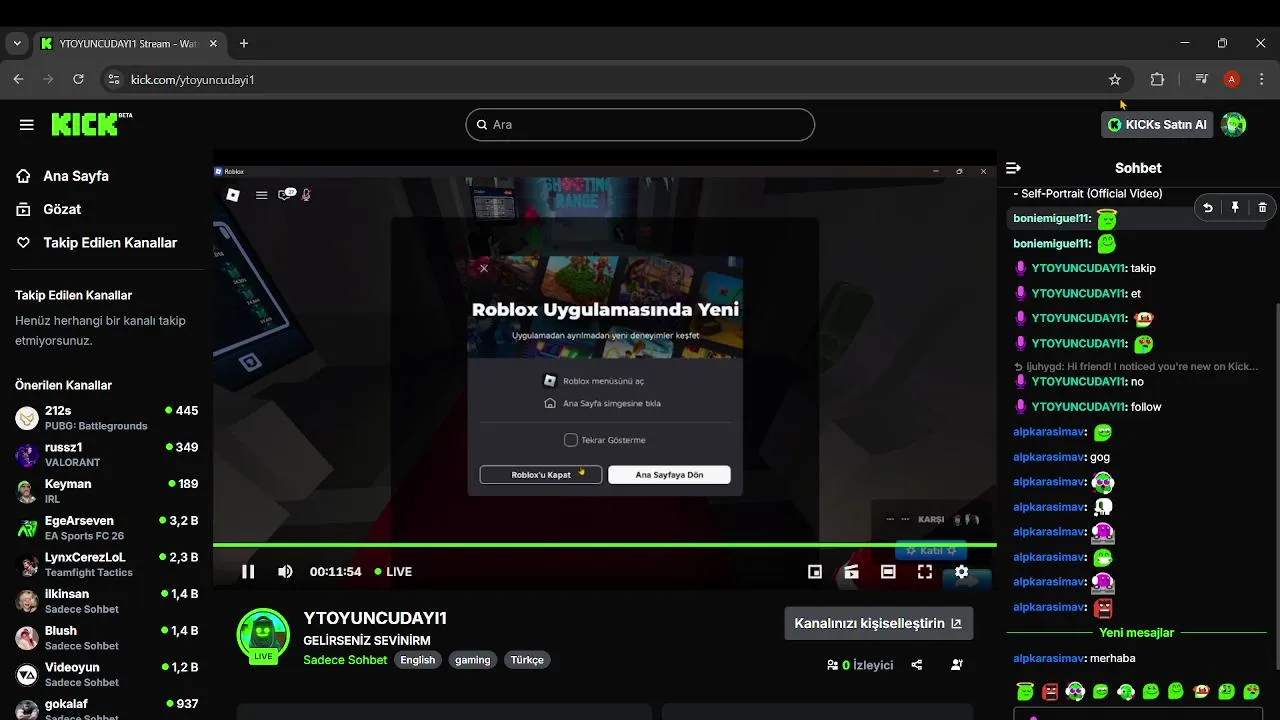Bookmark this page with the star icon
The height and width of the screenshot is (720, 1280).
tap(1115, 79)
